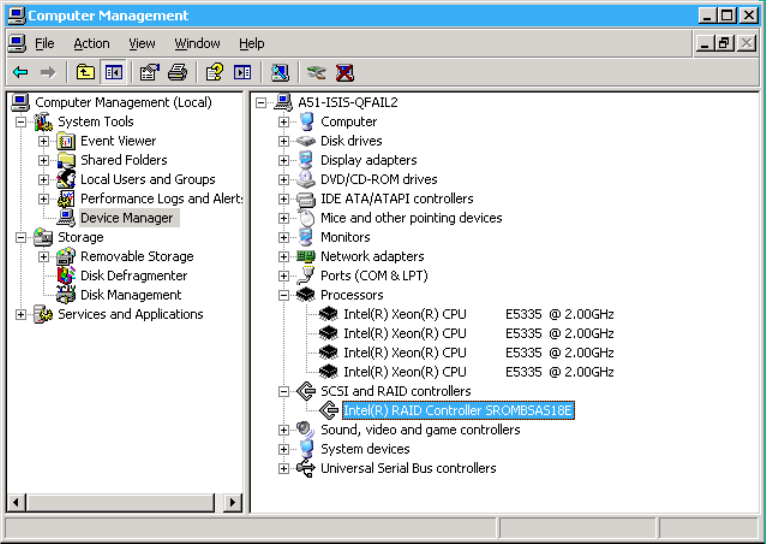Expand the Monitors category
Screen dimensions: 766x544
pyautogui.click(x=283, y=237)
